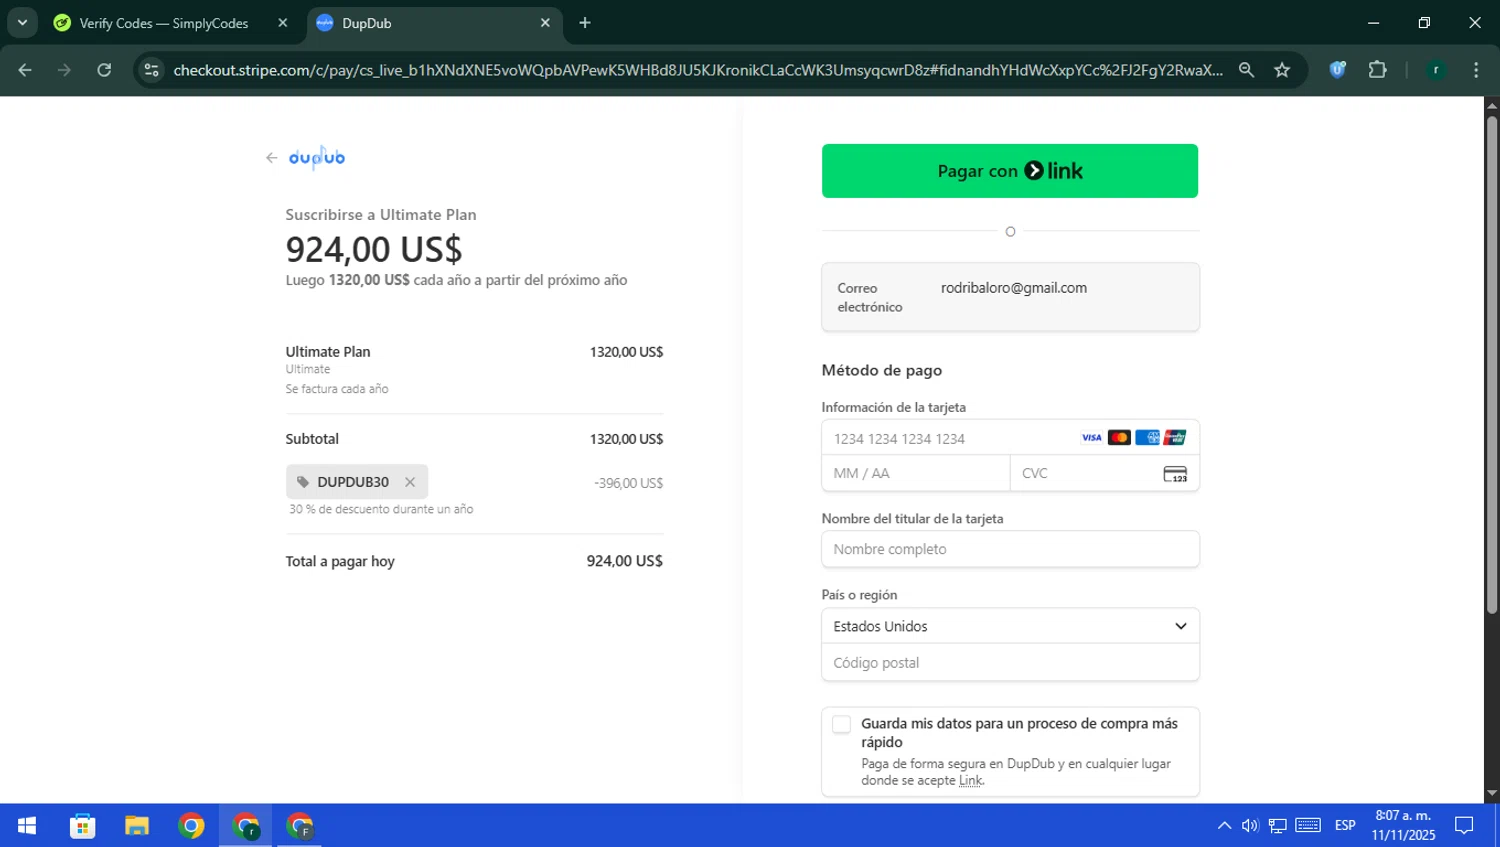The height and width of the screenshot is (847, 1500).
Task: Switch to the Verify Codes — SimplyCodes tab
Action: (x=165, y=23)
